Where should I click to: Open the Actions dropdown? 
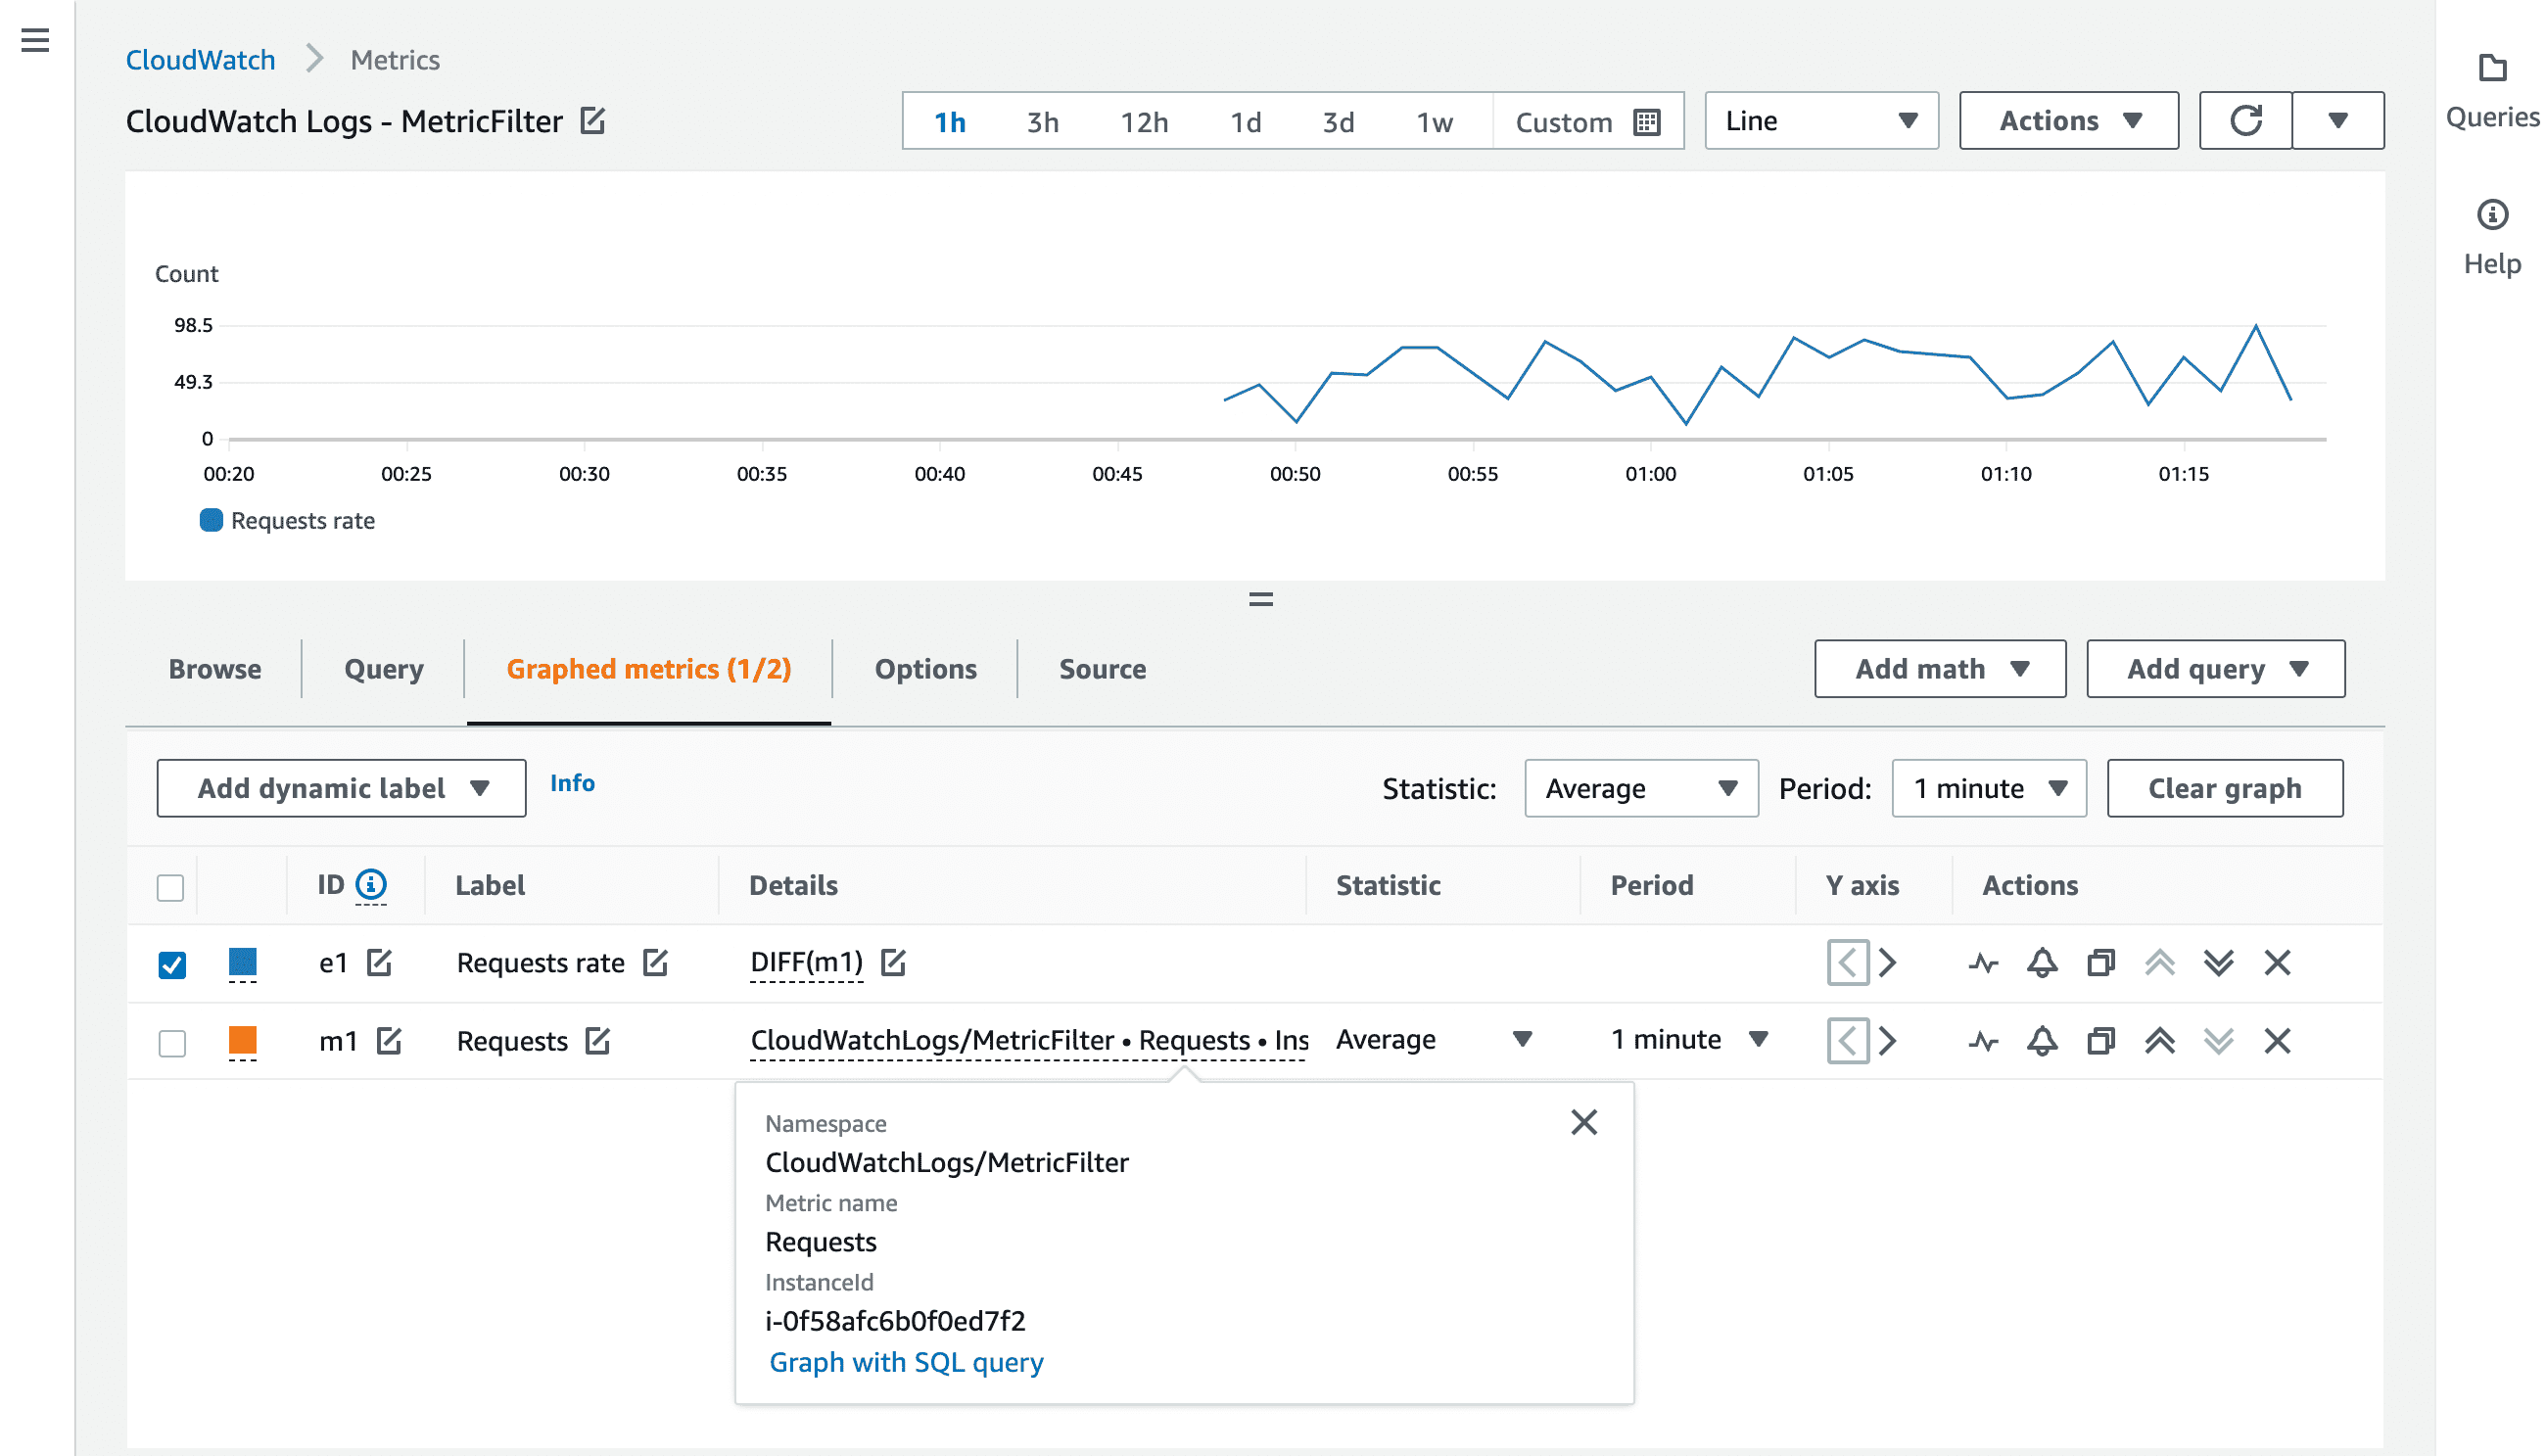coord(2068,121)
